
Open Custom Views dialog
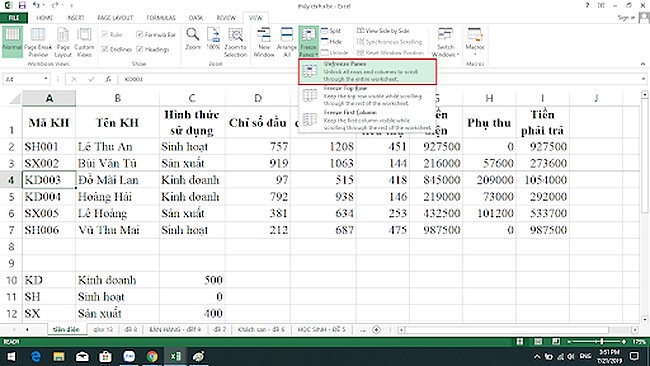(x=84, y=42)
